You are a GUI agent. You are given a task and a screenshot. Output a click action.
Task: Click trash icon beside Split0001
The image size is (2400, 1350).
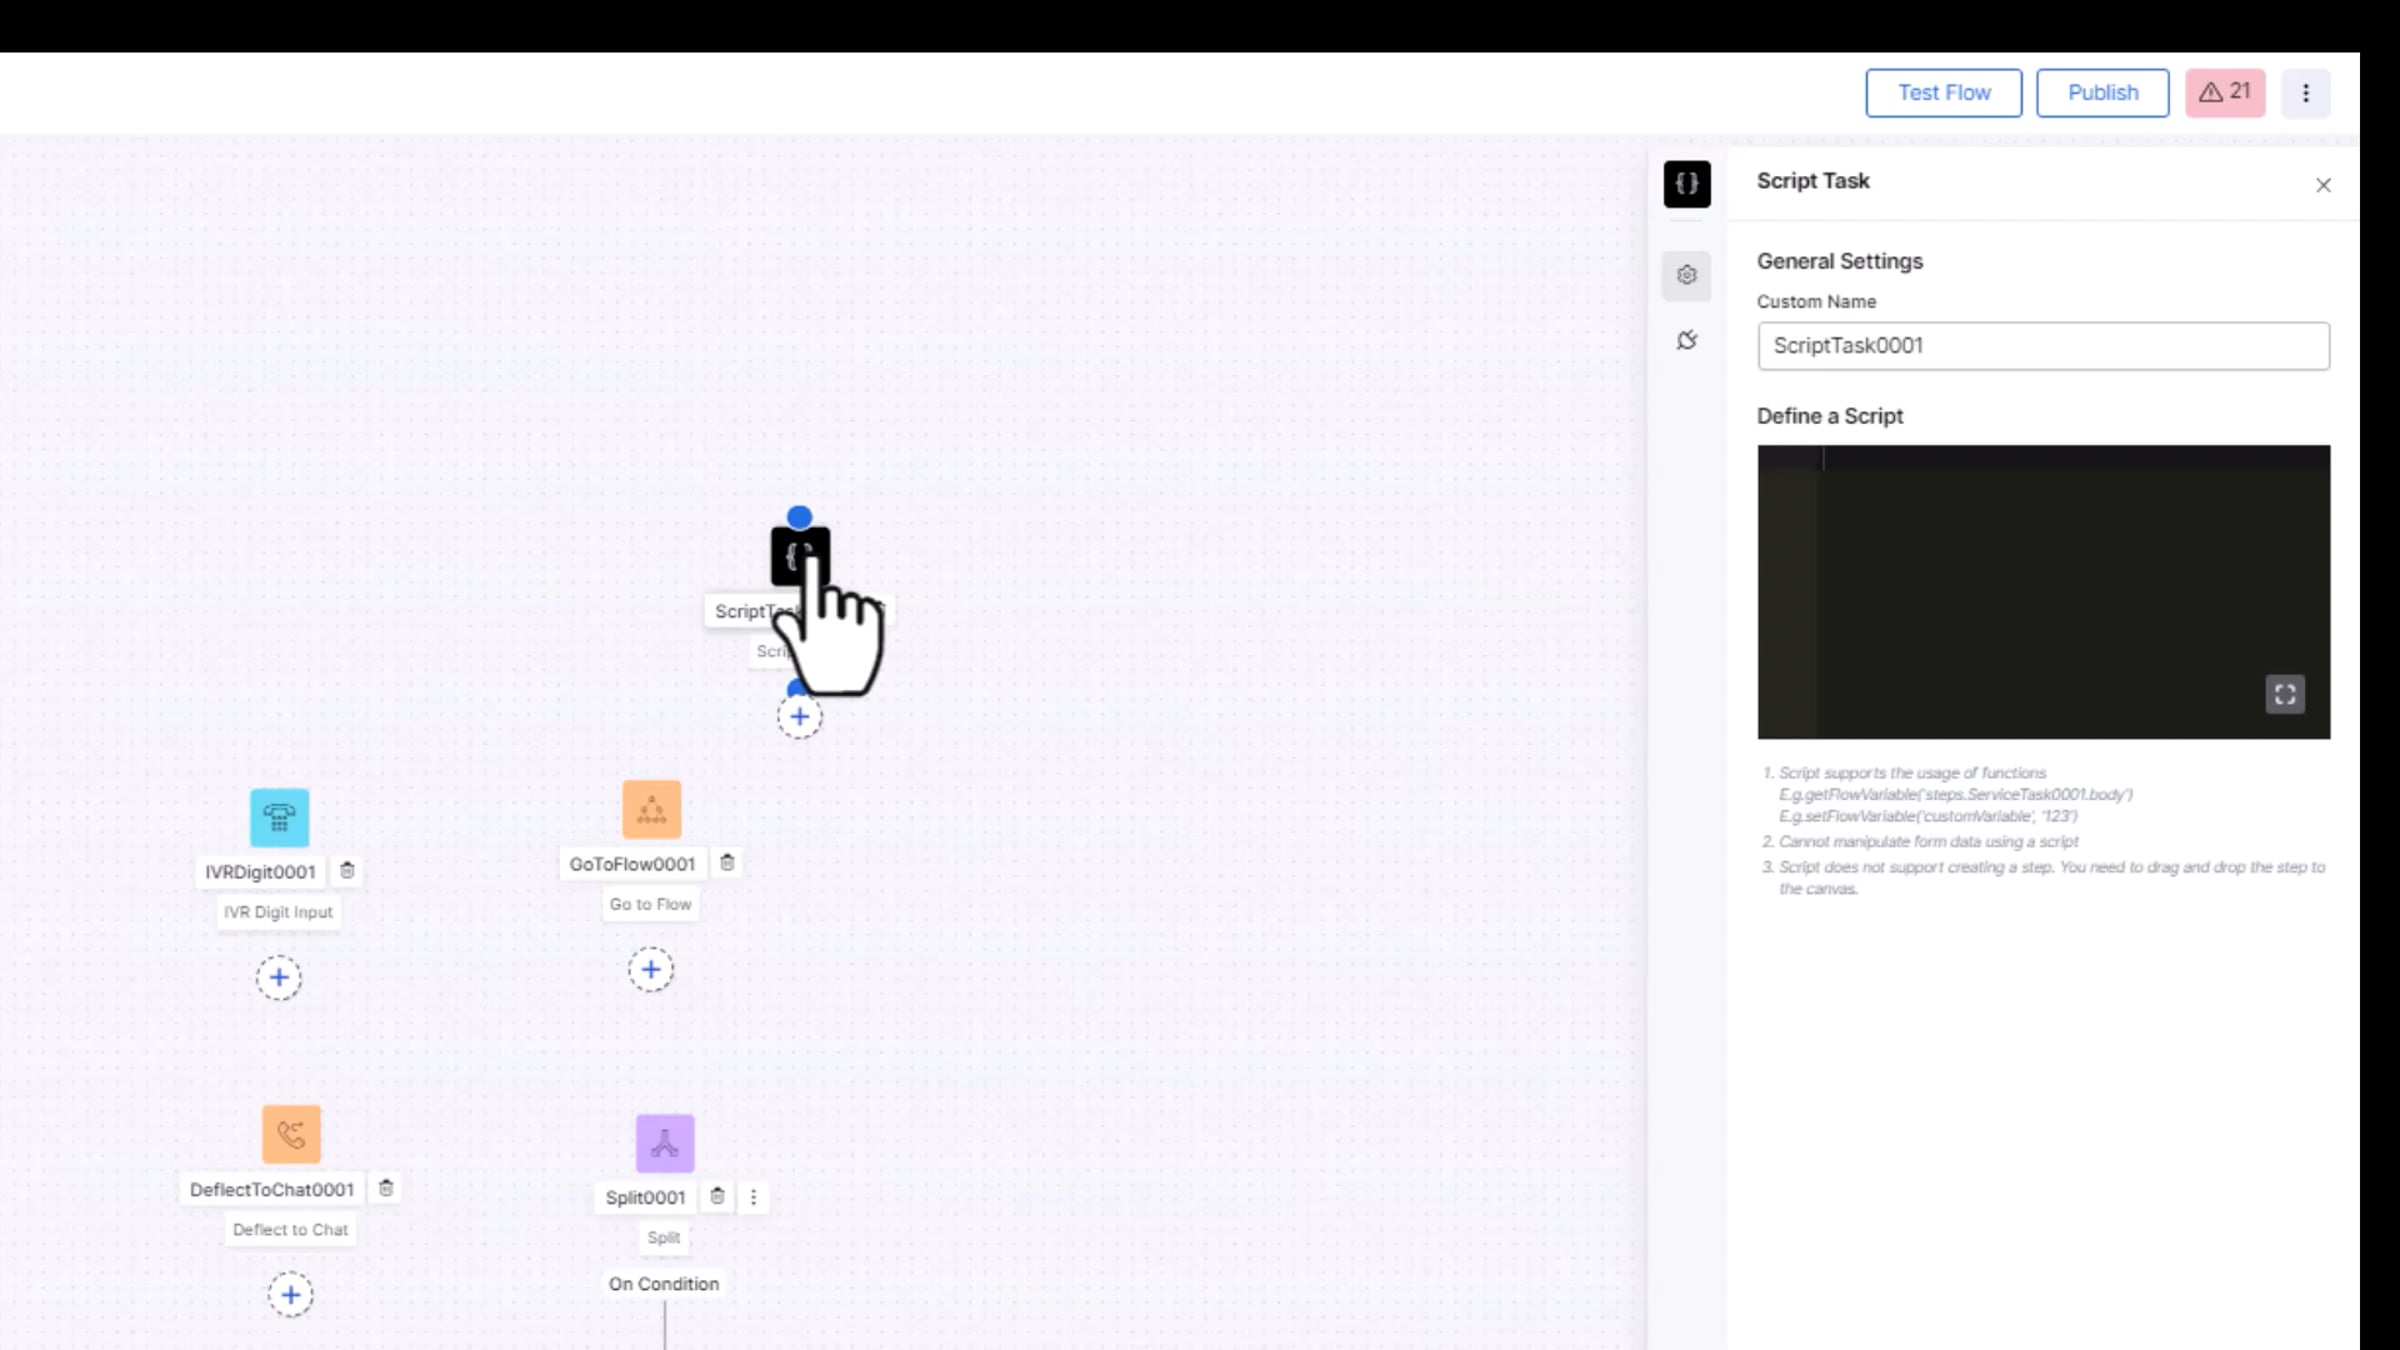pyautogui.click(x=717, y=1196)
